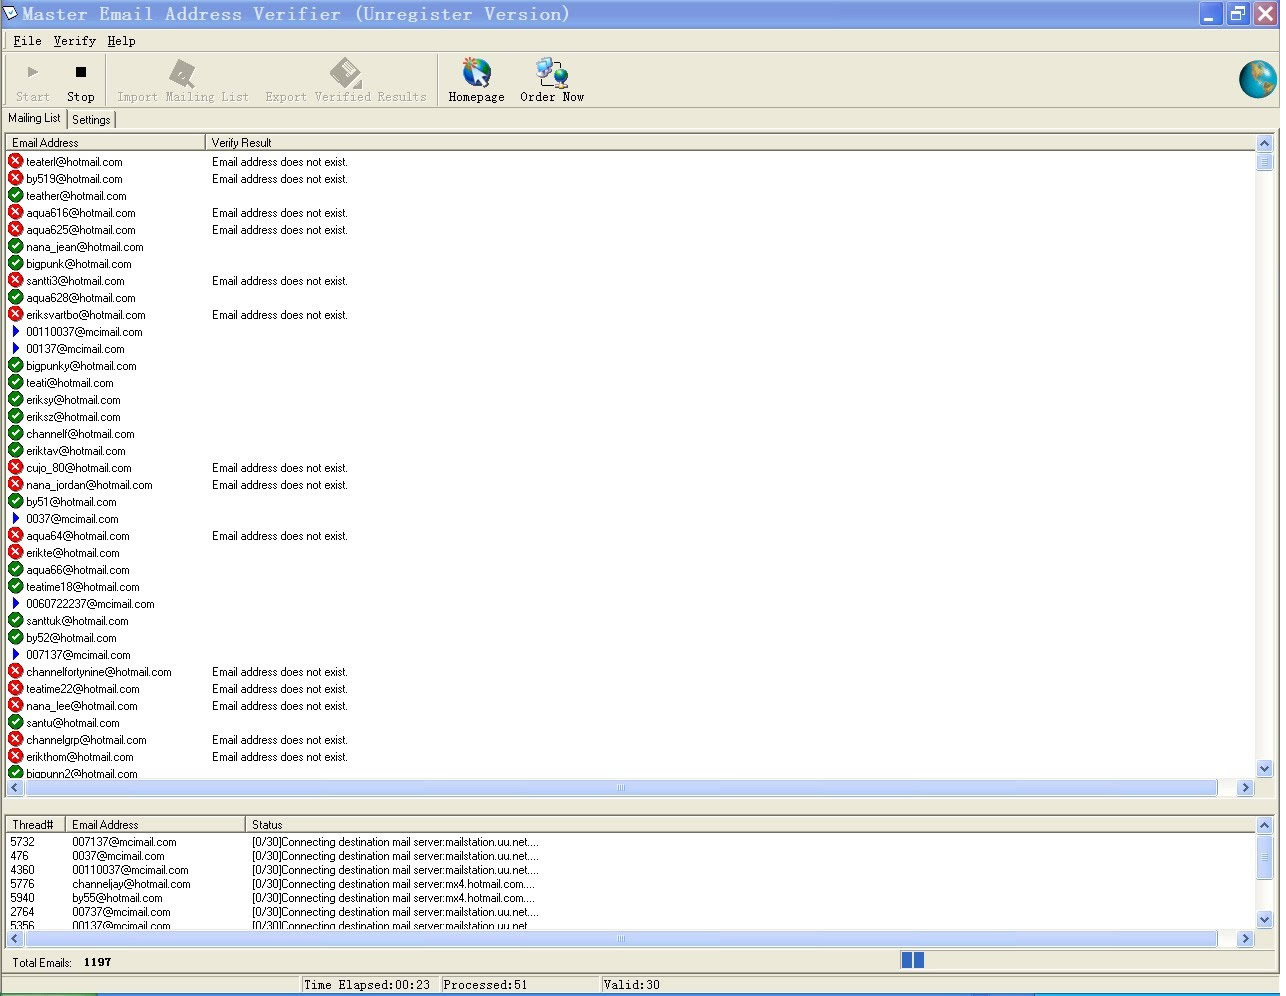This screenshot has height=996, width=1286.
Task: Open the Help menu
Action: pos(121,41)
